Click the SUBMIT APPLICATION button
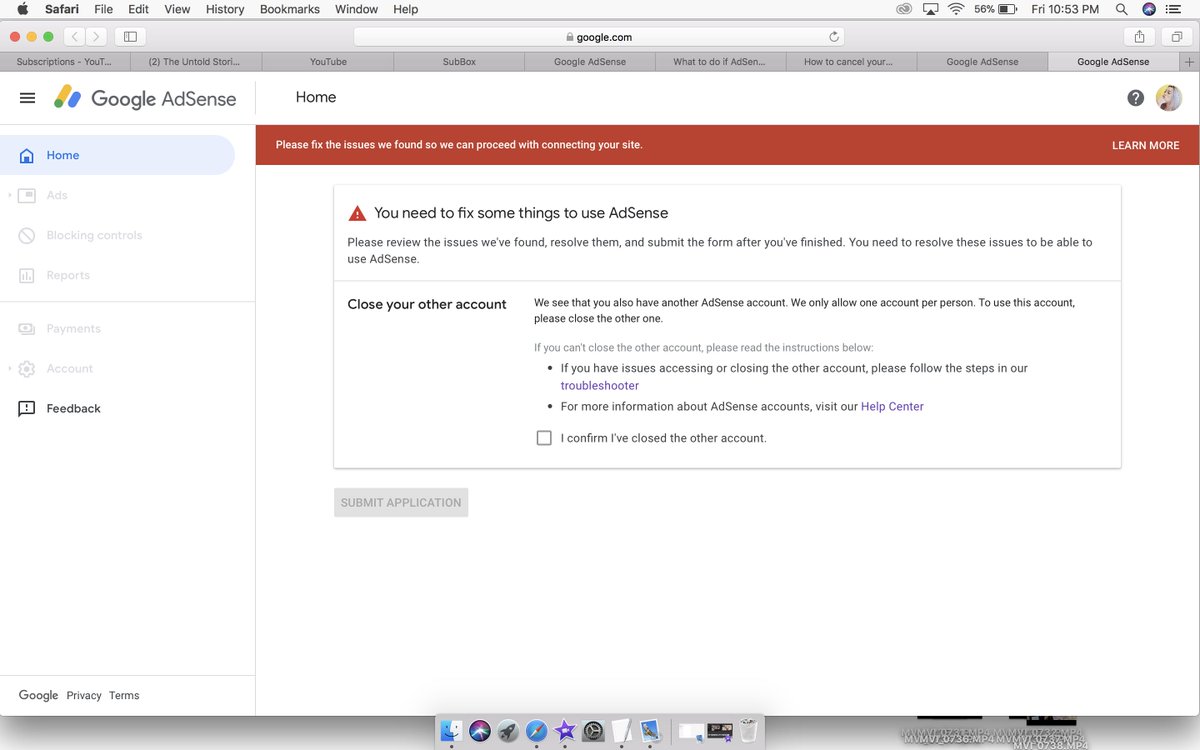 click(x=401, y=502)
